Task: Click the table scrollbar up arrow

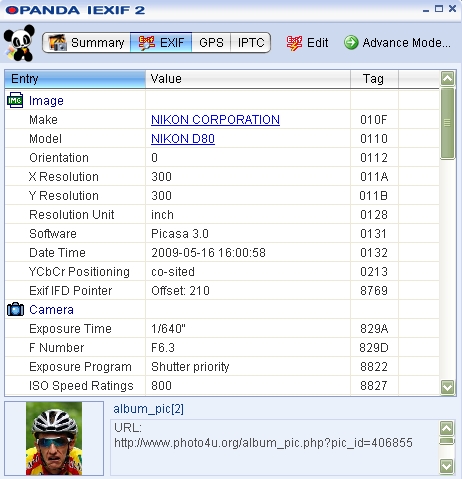Action: (x=447, y=79)
